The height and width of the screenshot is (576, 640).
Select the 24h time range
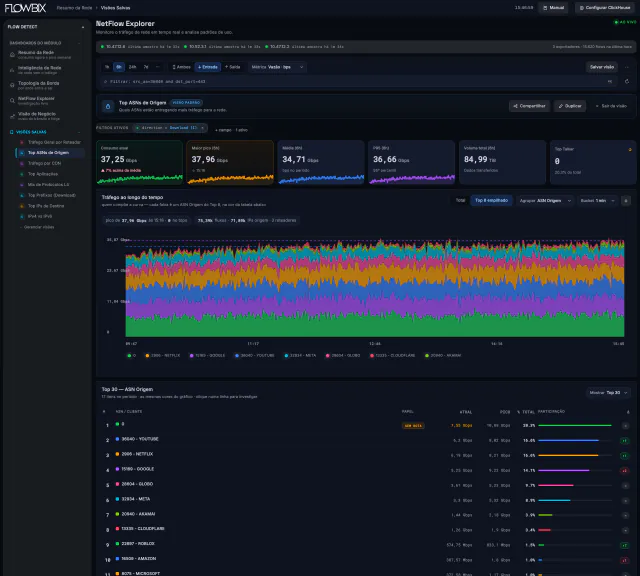click(133, 67)
